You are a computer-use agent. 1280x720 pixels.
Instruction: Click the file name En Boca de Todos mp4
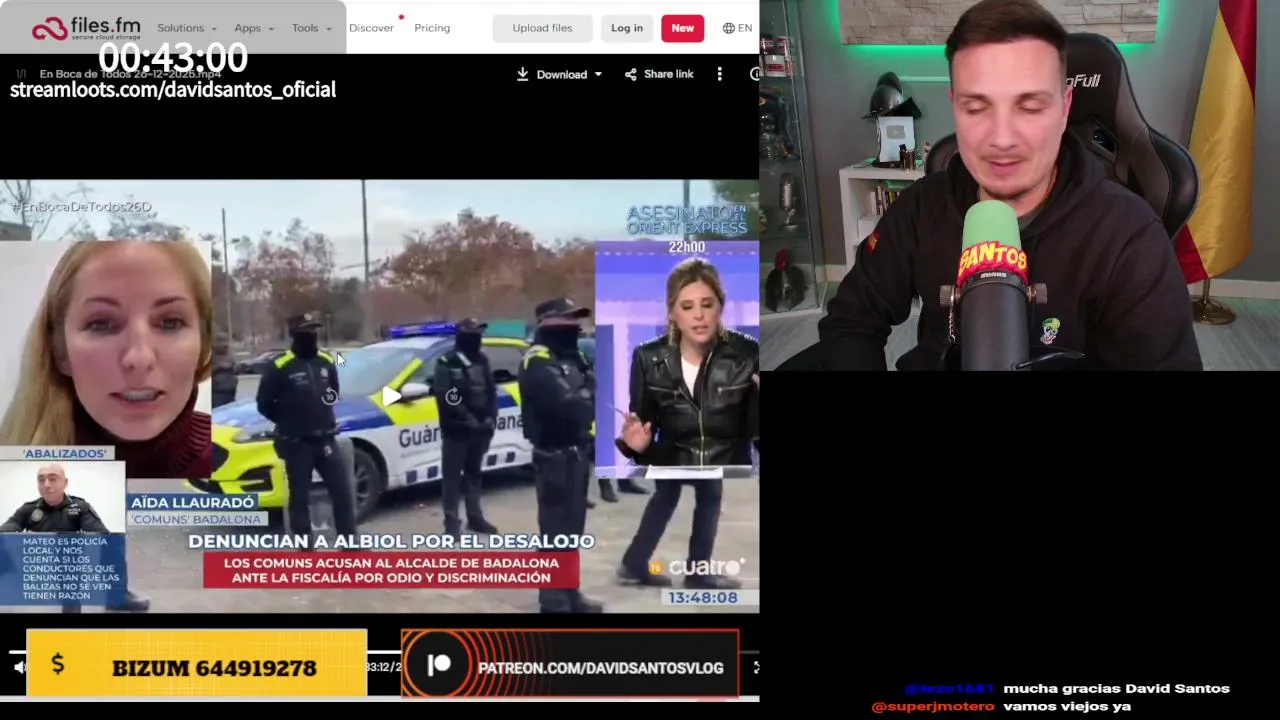[x=130, y=74]
